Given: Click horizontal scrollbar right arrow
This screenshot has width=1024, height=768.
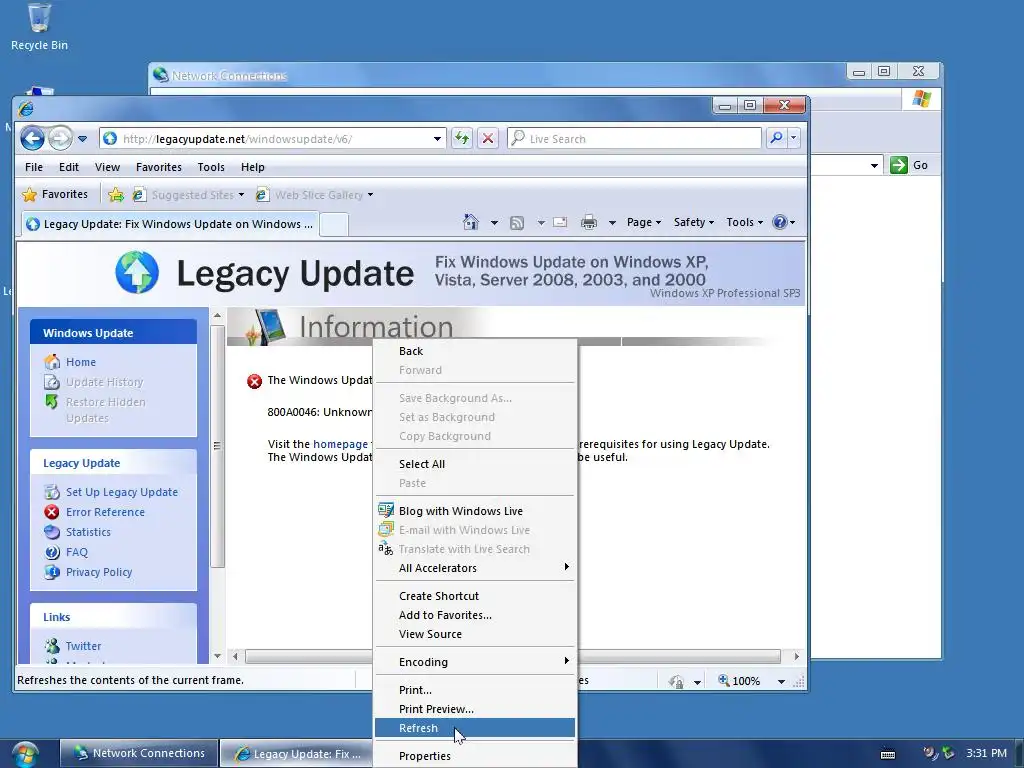Looking at the screenshot, I should [796, 656].
